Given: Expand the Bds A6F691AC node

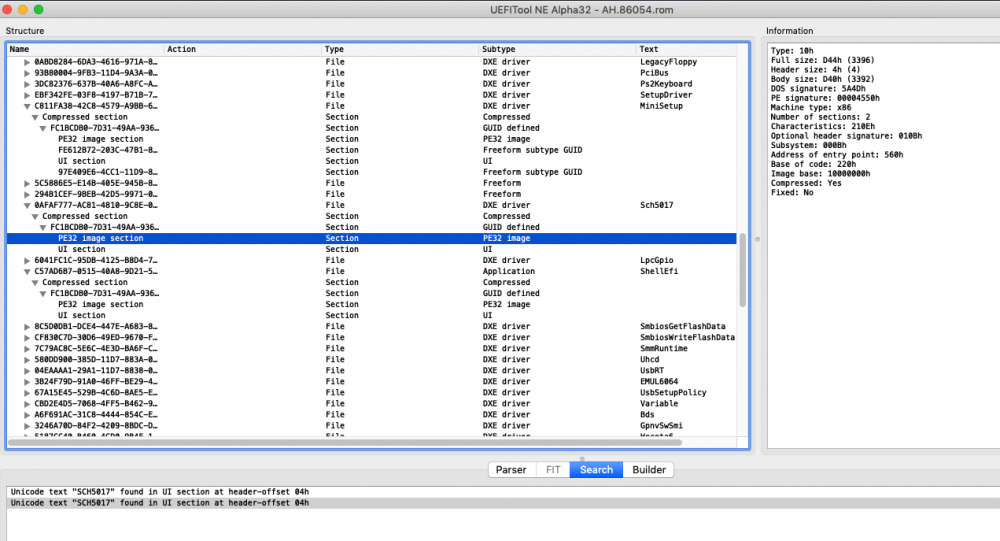Looking at the screenshot, I should click(x=27, y=415).
